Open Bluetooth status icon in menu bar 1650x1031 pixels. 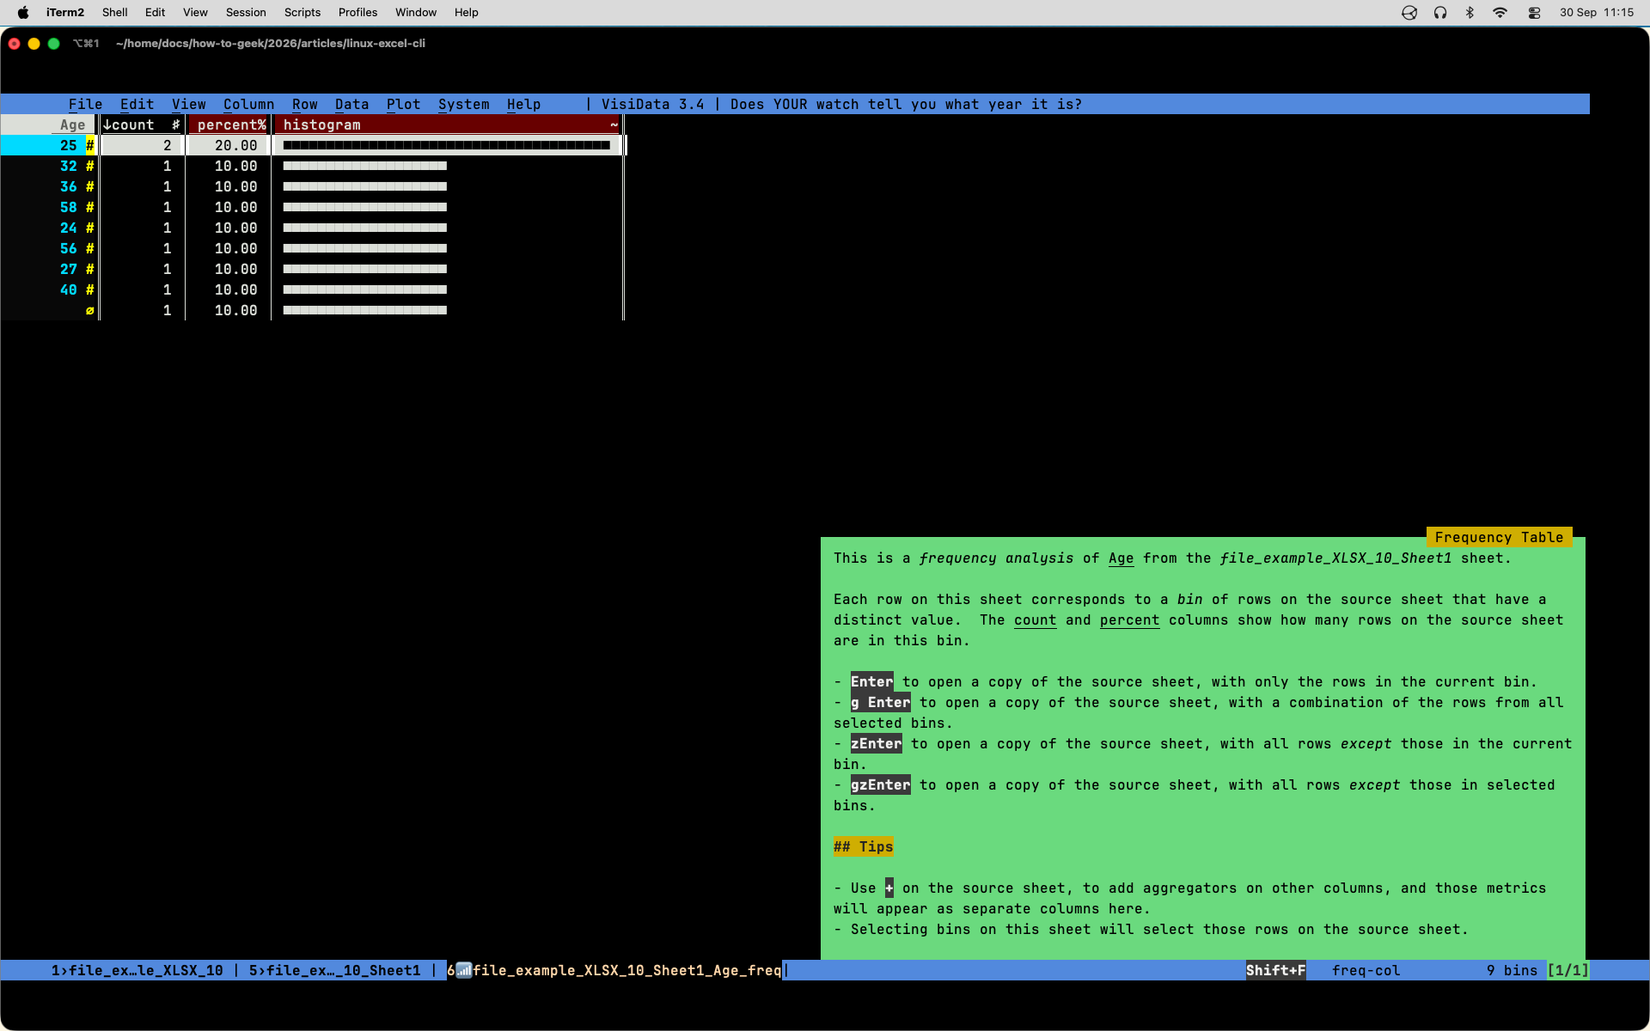1470,13
